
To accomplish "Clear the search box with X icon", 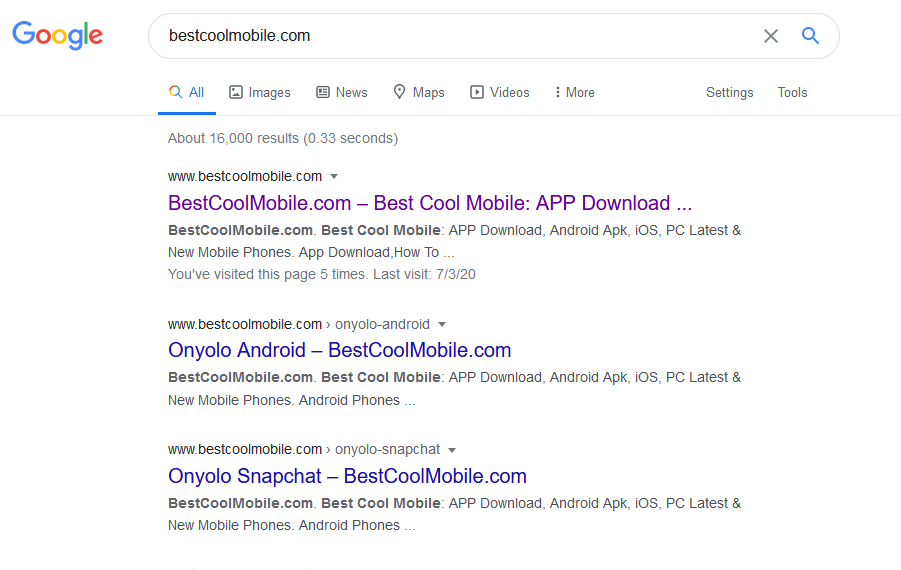I will [771, 36].
